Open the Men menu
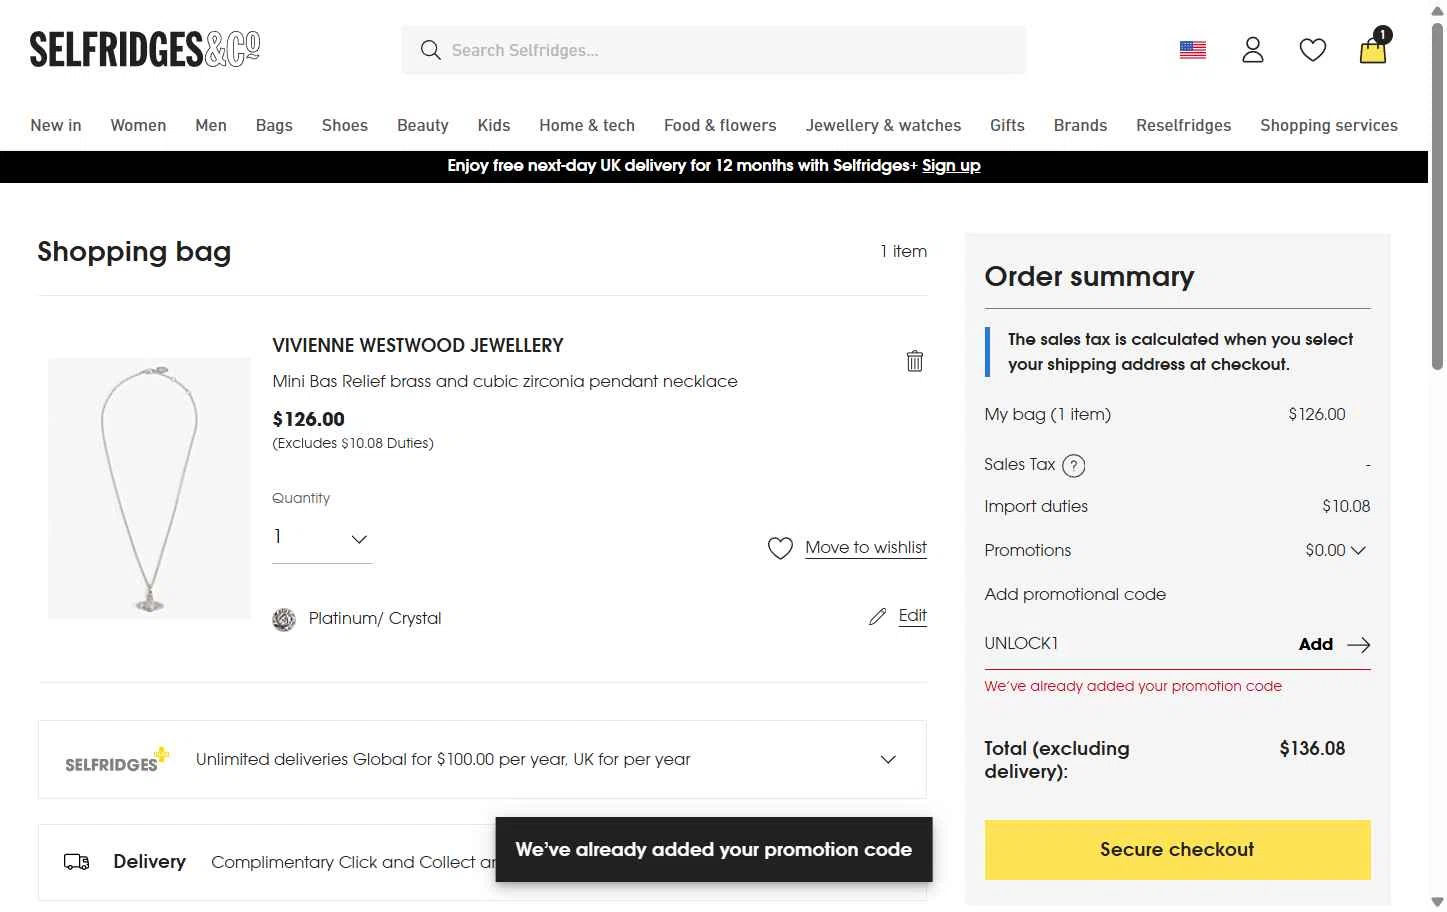The image size is (1447, 912). tap(211, 125)
